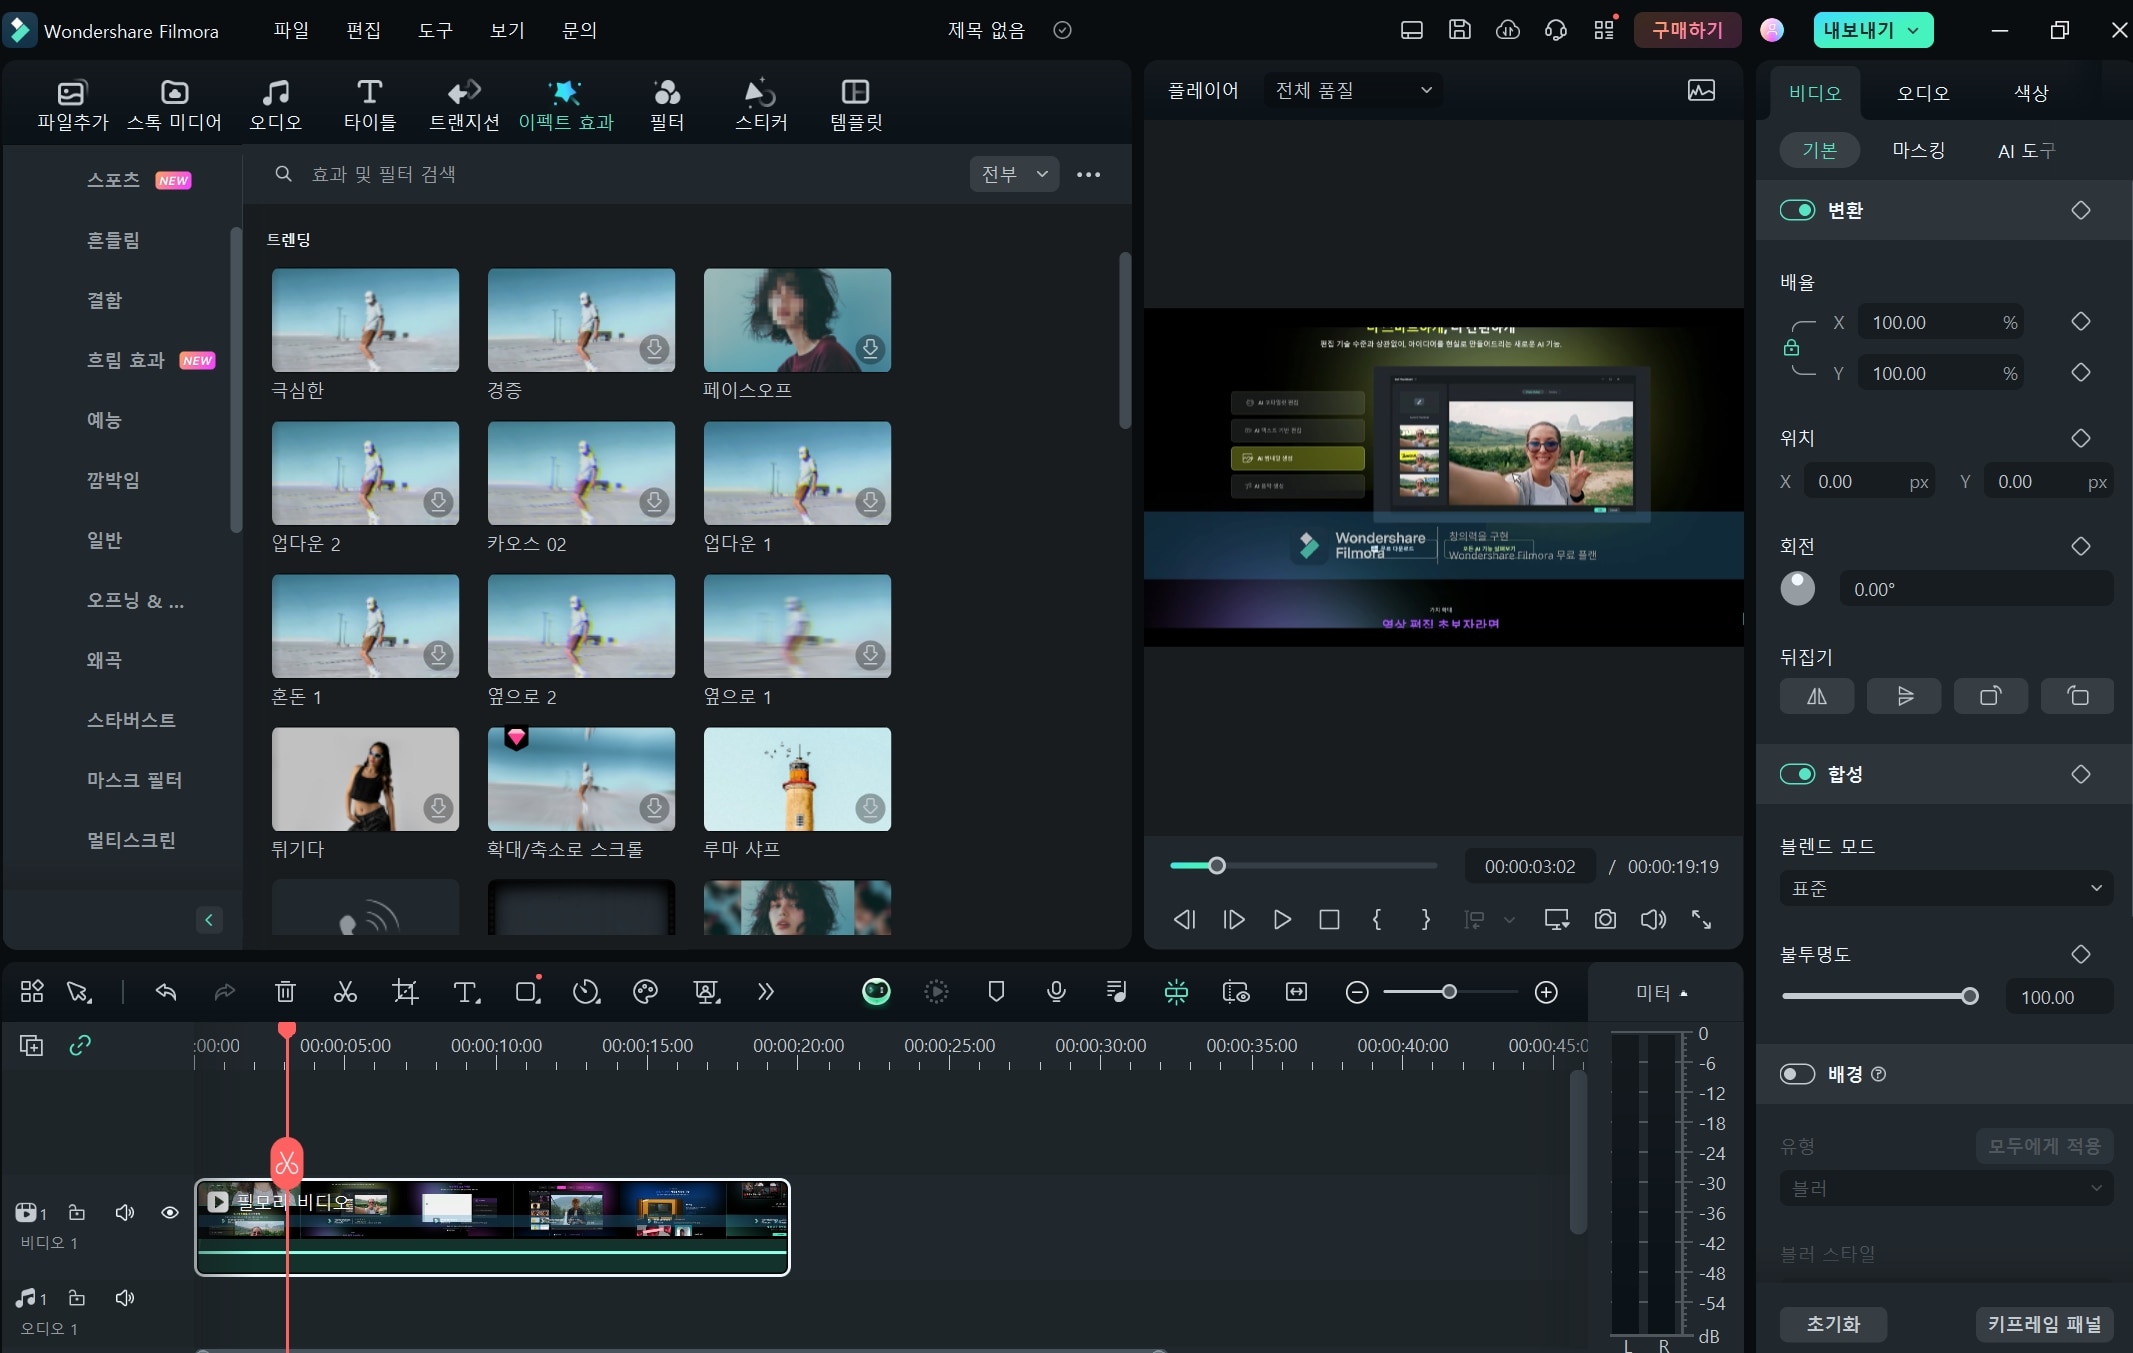Open the speed tool in timeline toolbar
The height and width of the screenshot is (1353, 2133).
586,991
